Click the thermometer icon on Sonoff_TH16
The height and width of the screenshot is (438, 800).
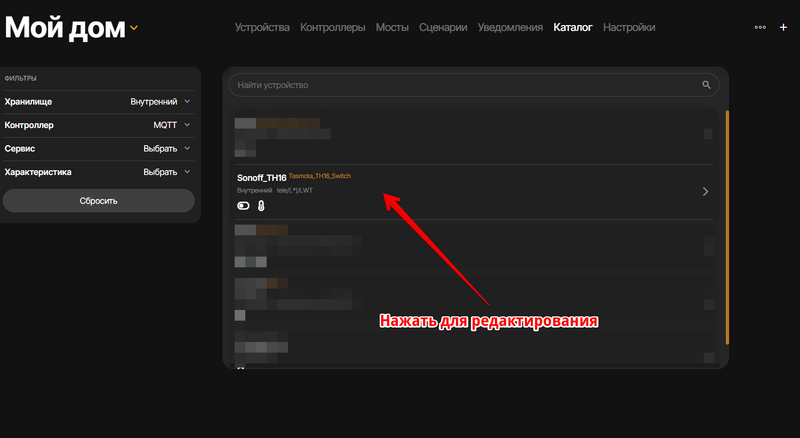point(261,206)
